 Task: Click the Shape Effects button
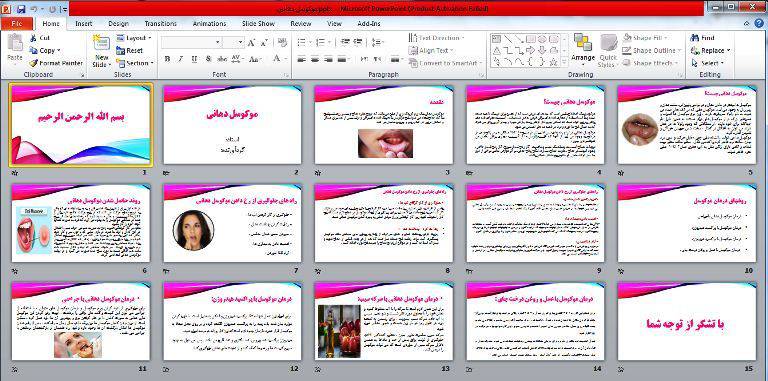tap(651, 63)
